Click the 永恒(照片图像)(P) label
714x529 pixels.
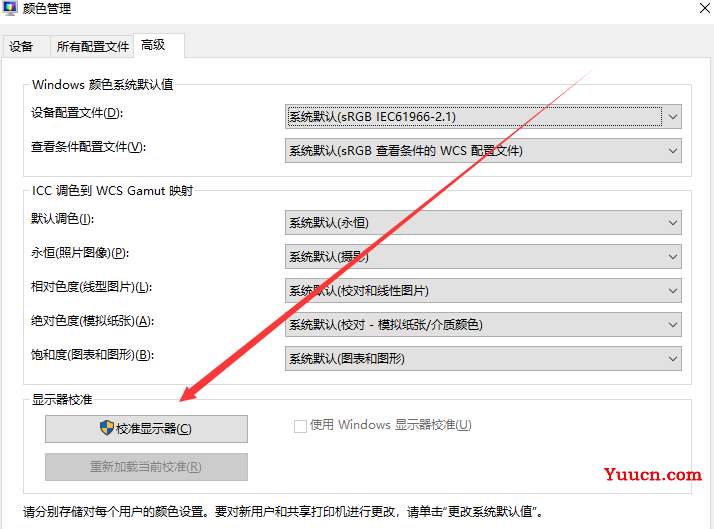[80, 253]
